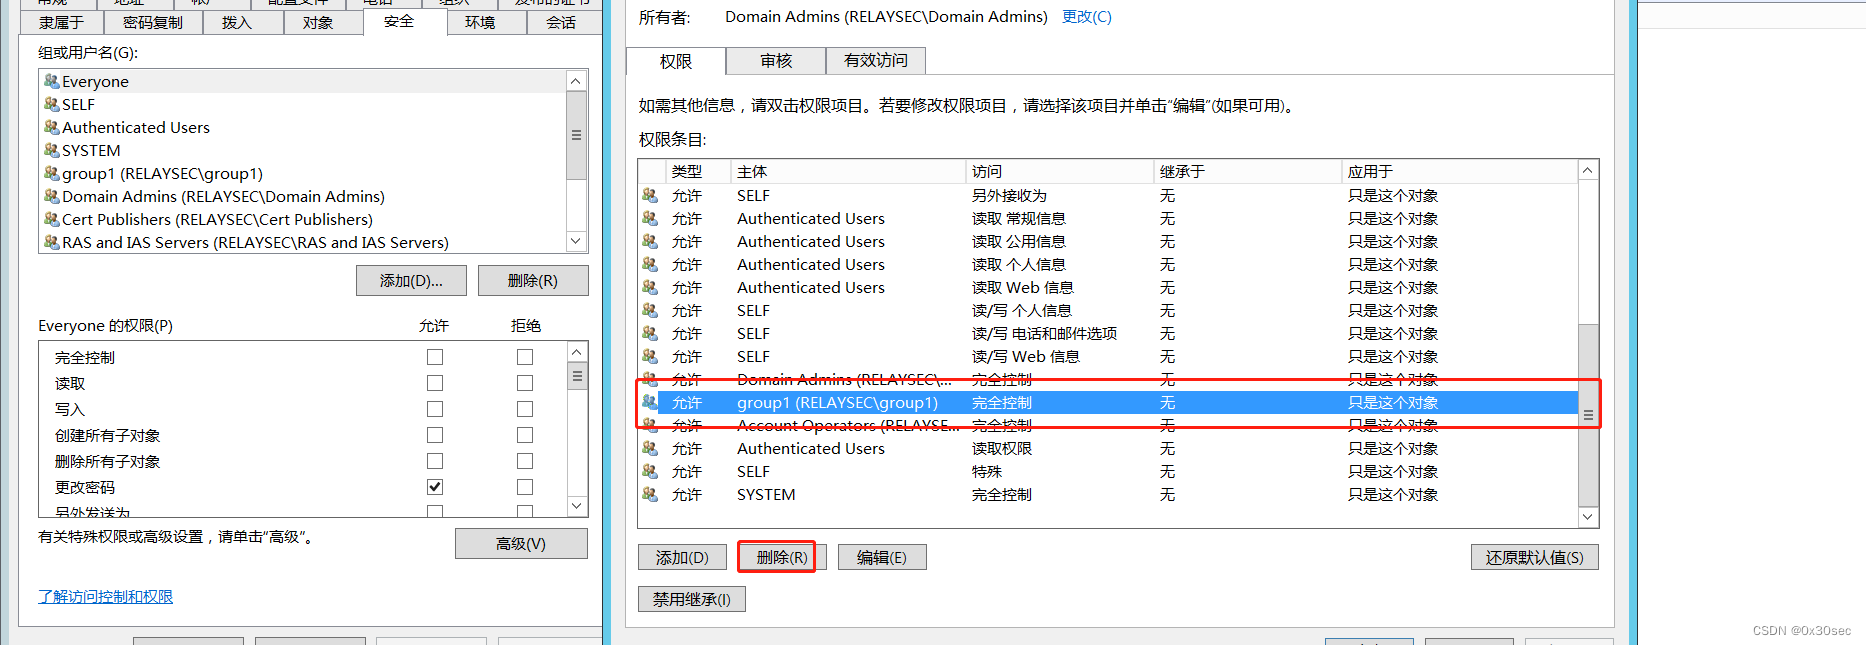
Task: Click the down arrow of the permission entries scrollbar
Action: [1588, 517]
